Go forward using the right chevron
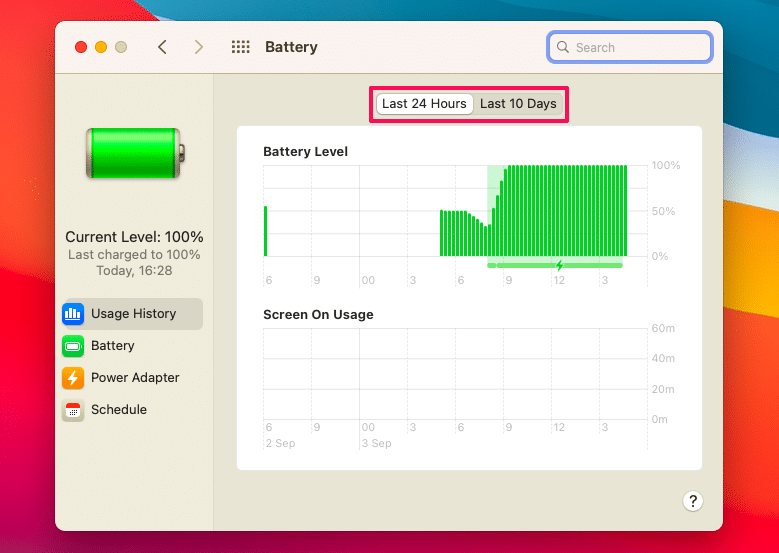The height and width of the screenshot is (553, 779). 199,47
